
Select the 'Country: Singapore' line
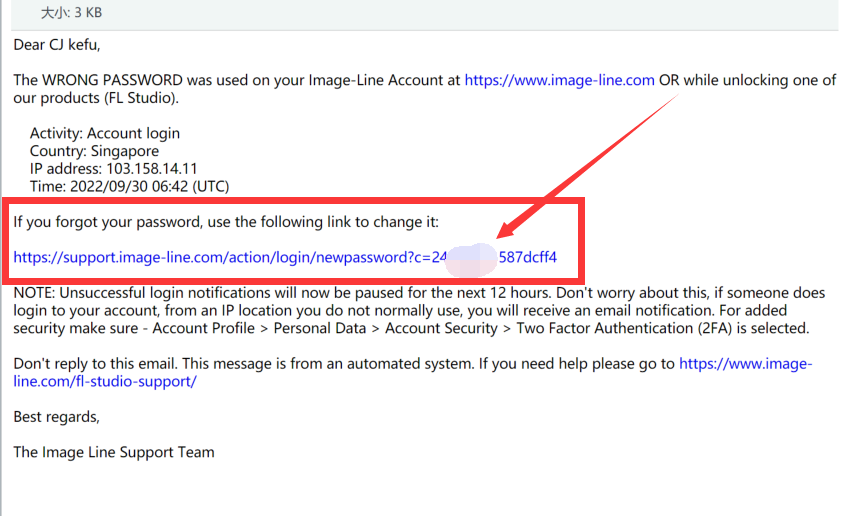(94, 151)
